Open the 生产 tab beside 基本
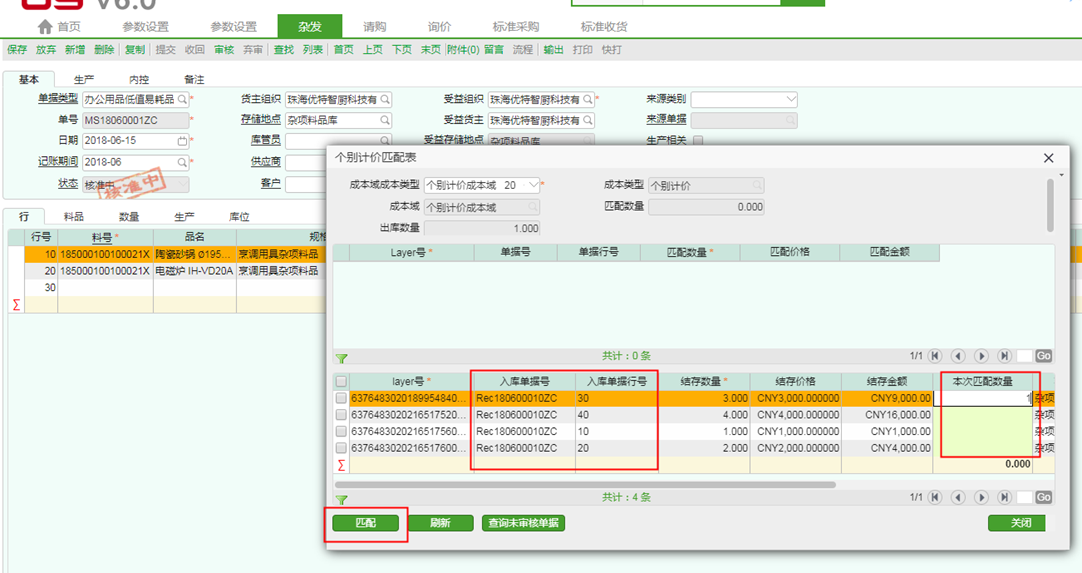The width and height of the screenshot is (1082, 573). 84,79
